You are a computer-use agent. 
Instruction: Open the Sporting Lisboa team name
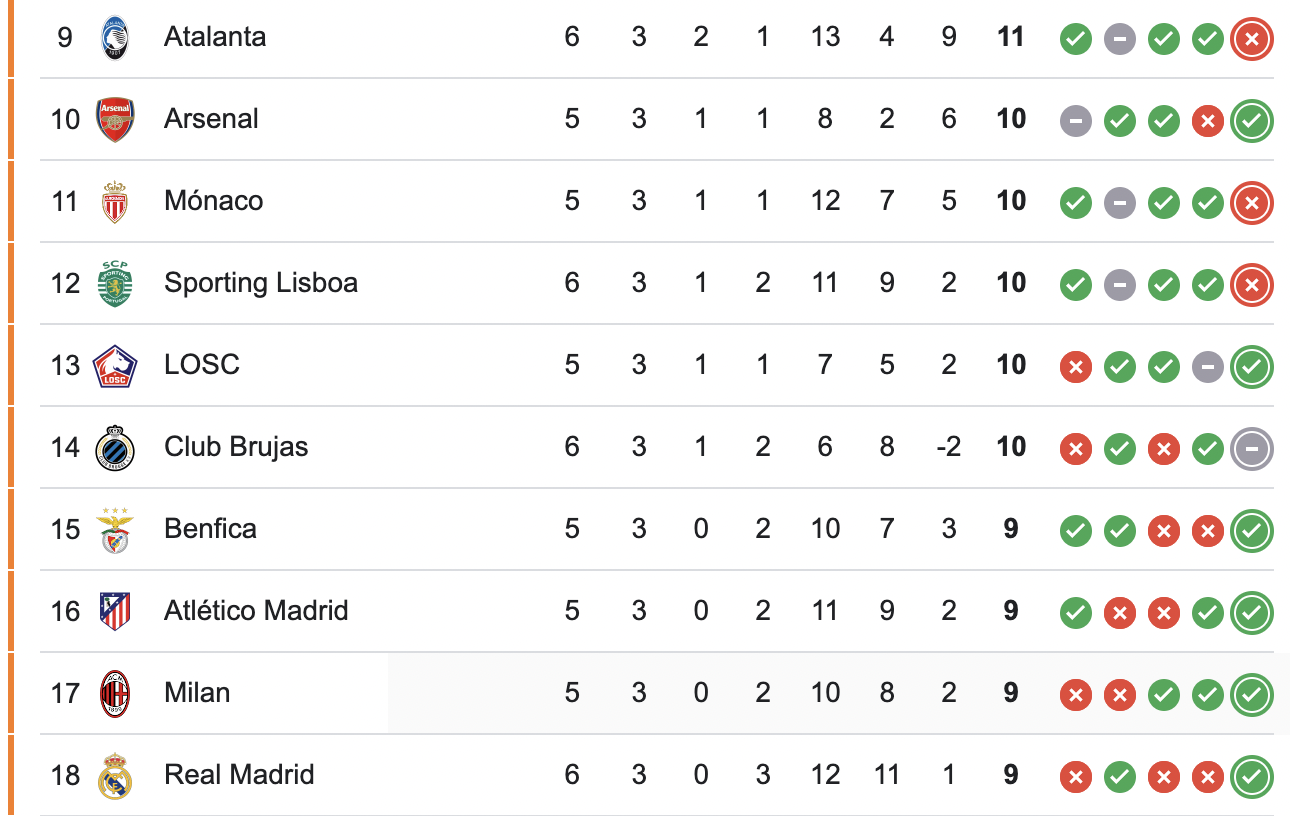click(x=261, y=283)
